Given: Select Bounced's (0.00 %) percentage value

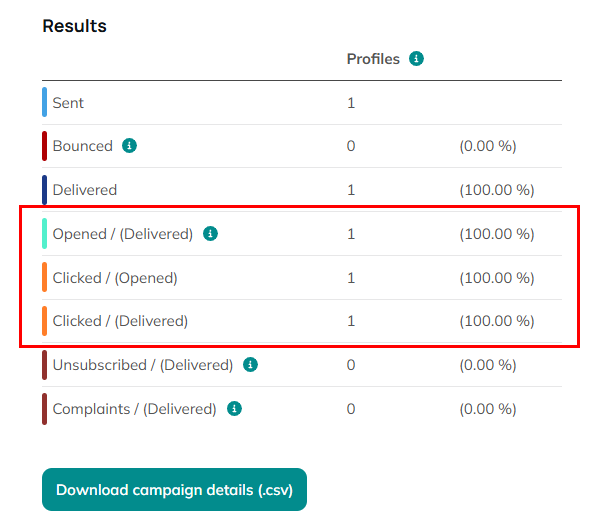Looking at the screenshot, I should pos(488,146).
